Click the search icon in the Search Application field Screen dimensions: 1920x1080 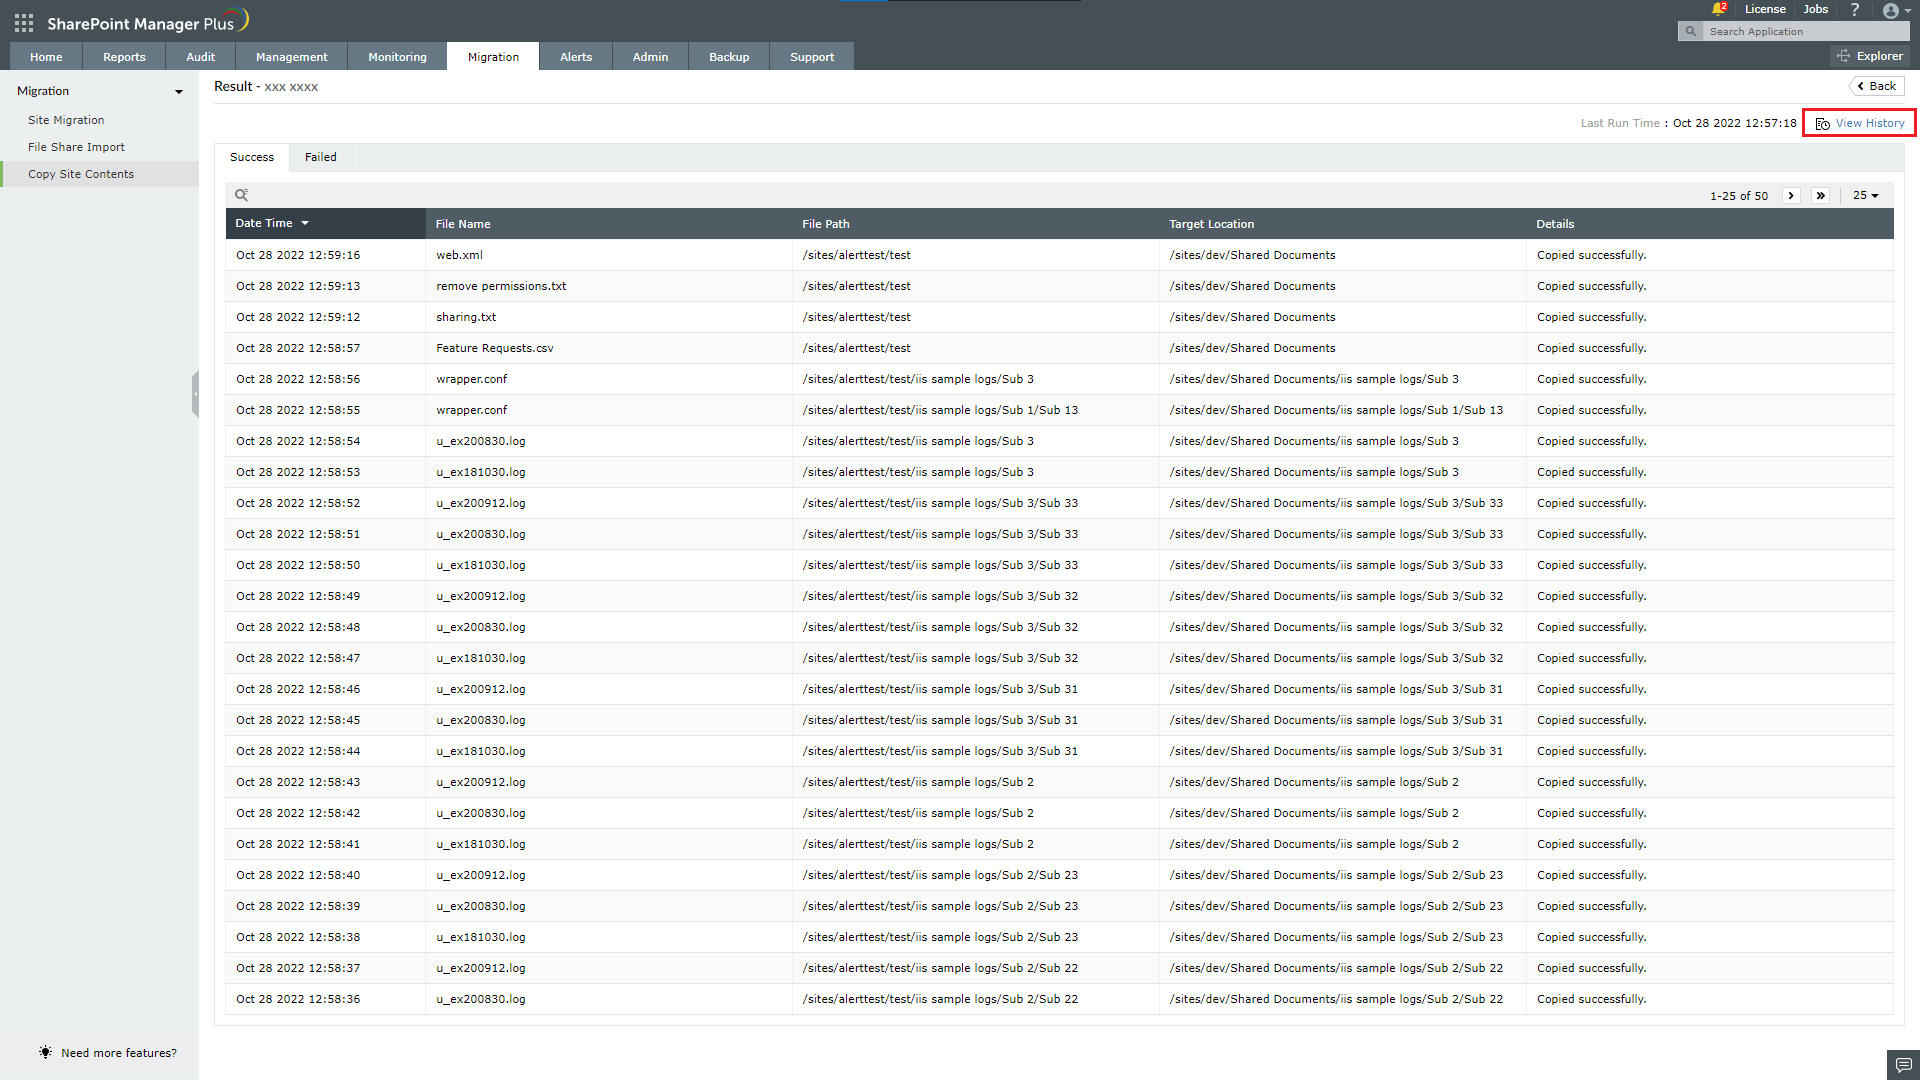[1690, 31]
